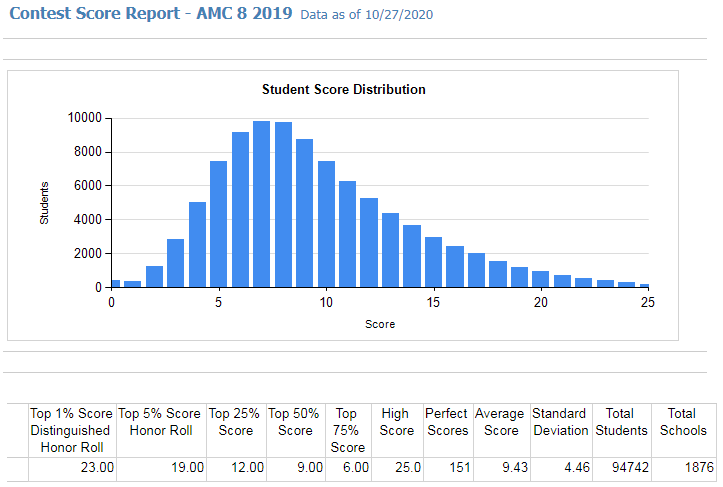723x487 pixels.
Task: Click the 12.00 value cell
Action: (236, 469)
